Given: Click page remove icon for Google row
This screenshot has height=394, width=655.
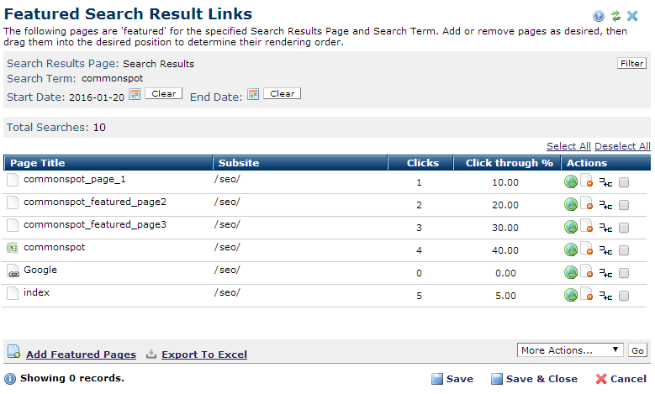Looking at the screenshot, I should coord(587,272).
